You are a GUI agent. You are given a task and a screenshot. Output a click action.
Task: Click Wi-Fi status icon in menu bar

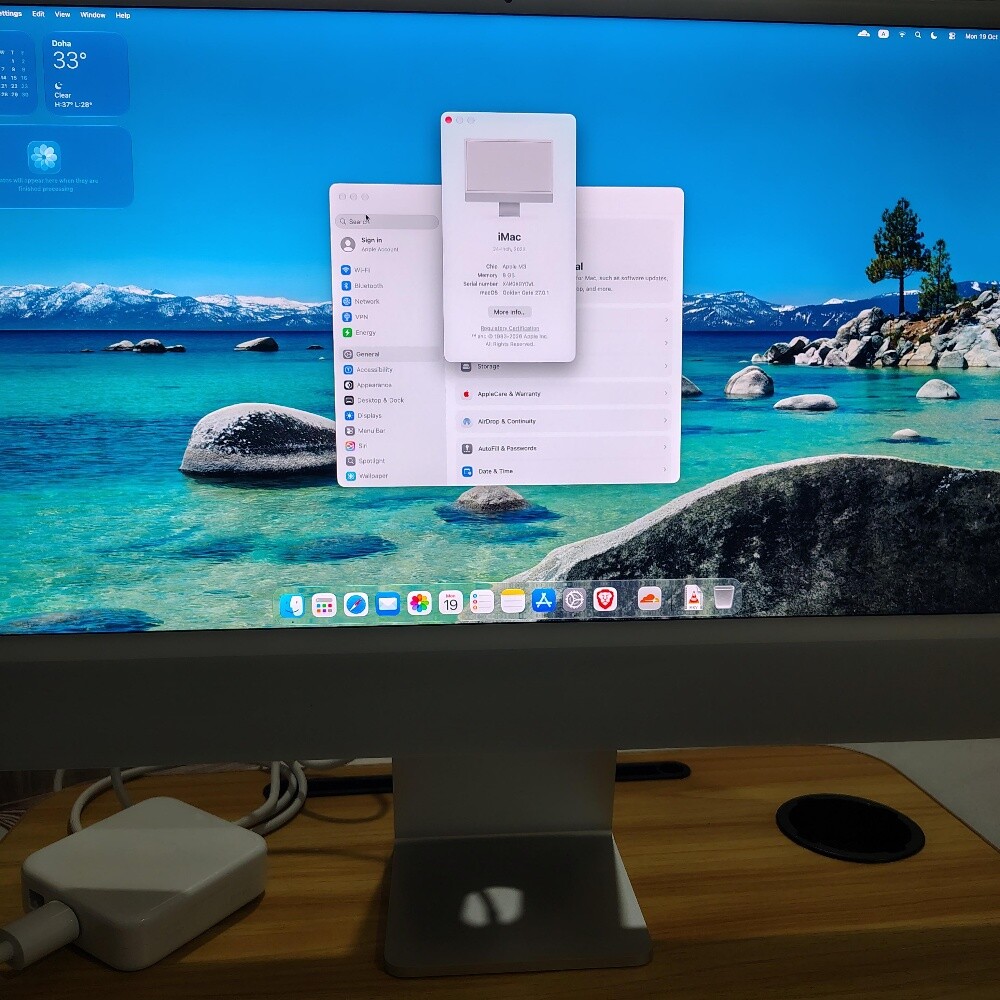click(902, 35)
